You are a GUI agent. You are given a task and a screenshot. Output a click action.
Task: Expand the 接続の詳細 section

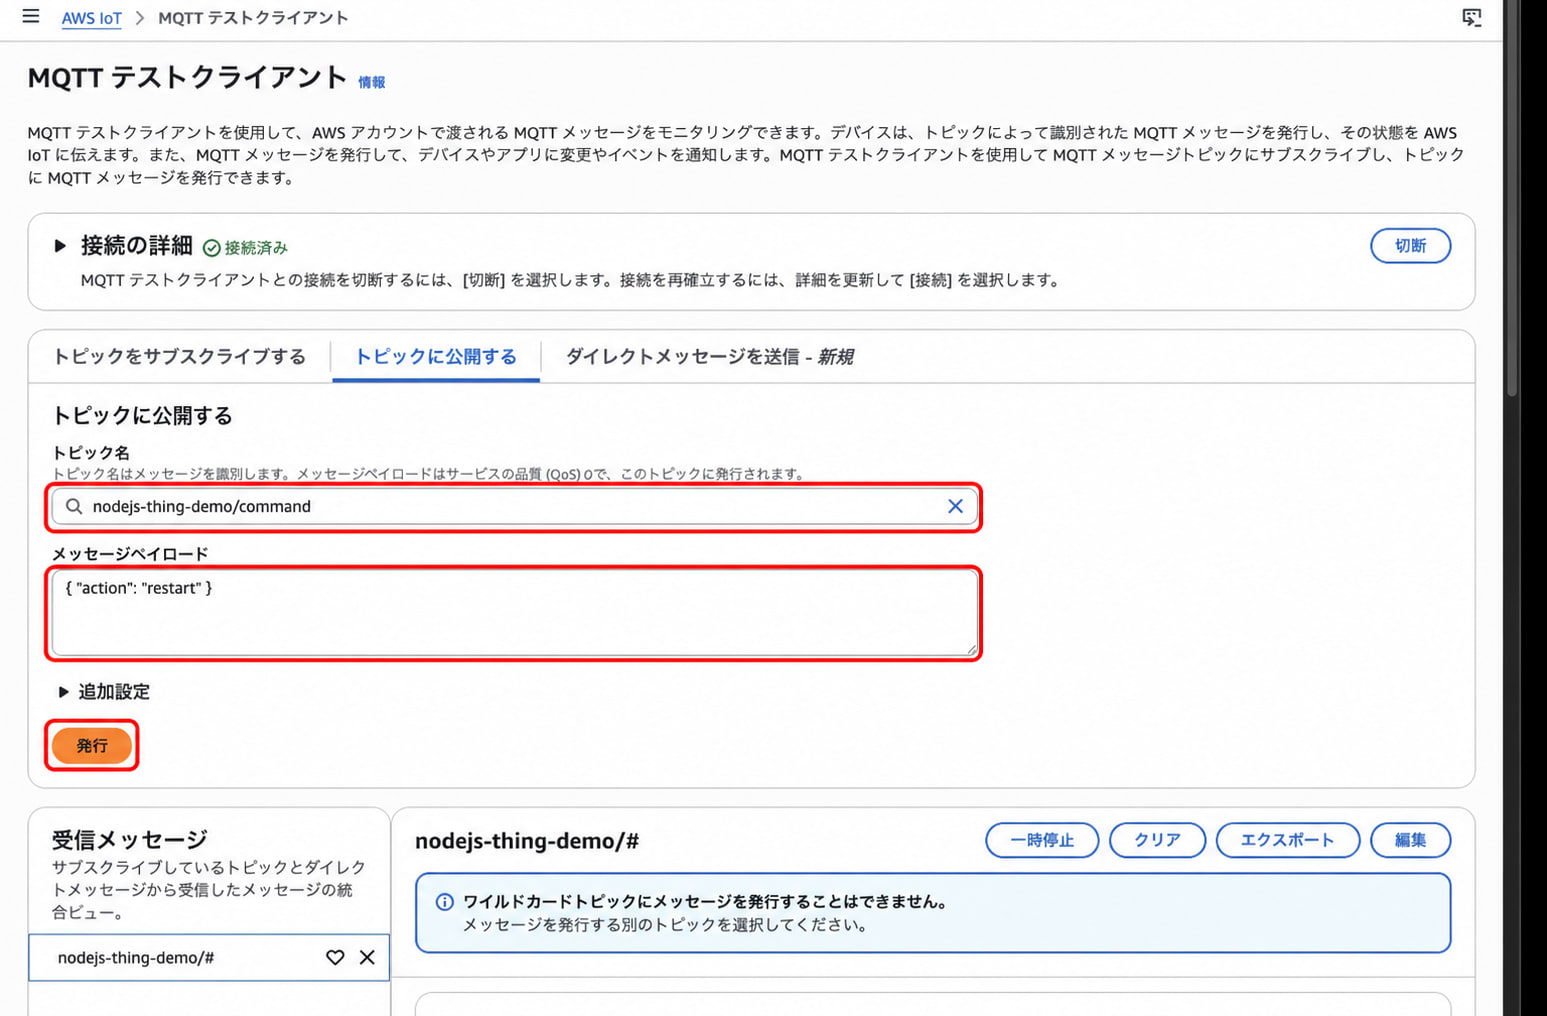point(60,245)
